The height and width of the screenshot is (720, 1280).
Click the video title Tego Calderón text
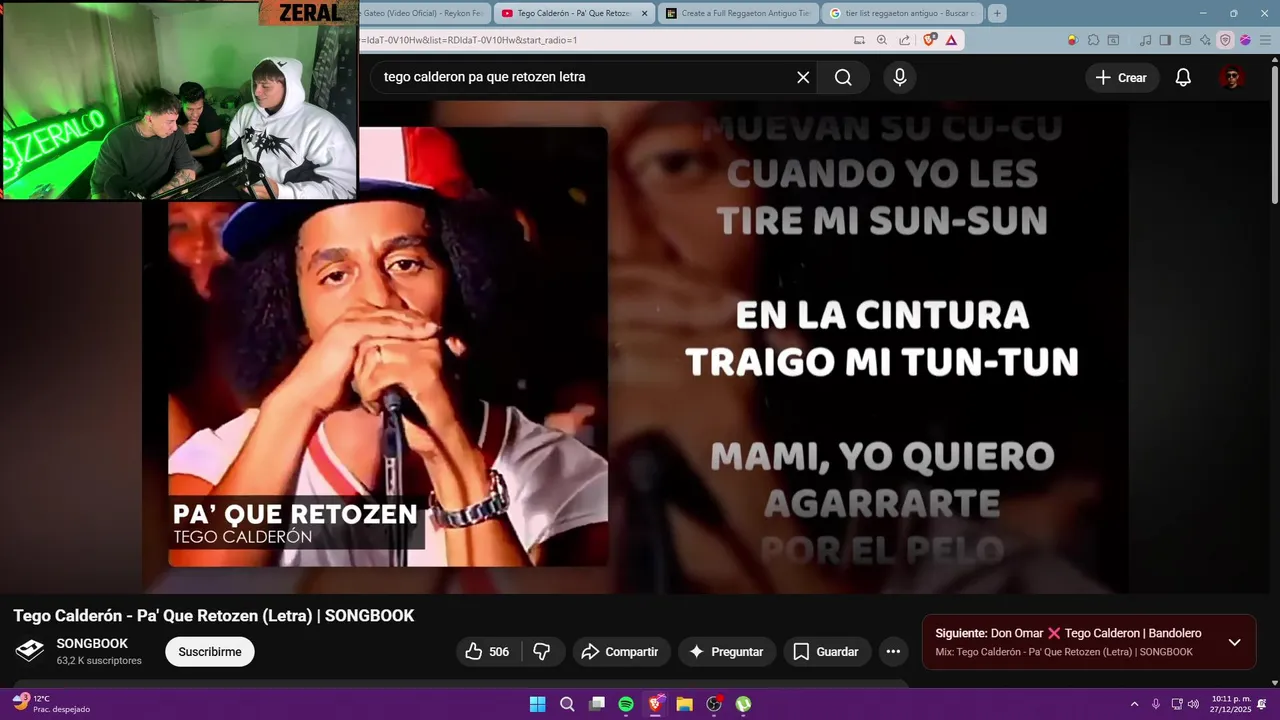tap(214, 616)
